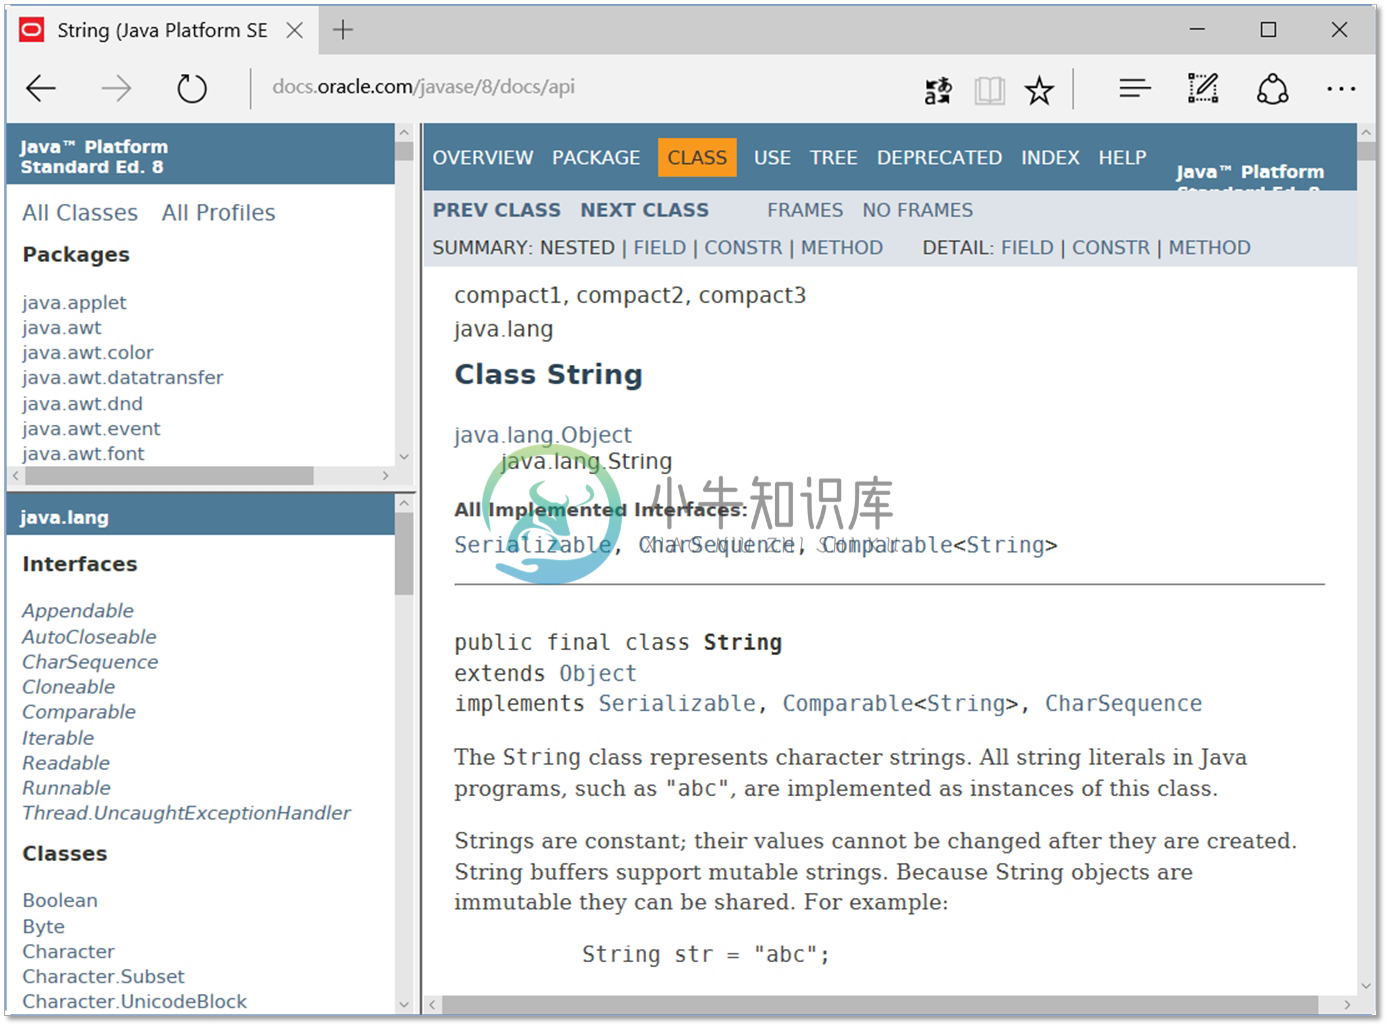Open Character.UnicodeBlock class

pos(134,1002)
